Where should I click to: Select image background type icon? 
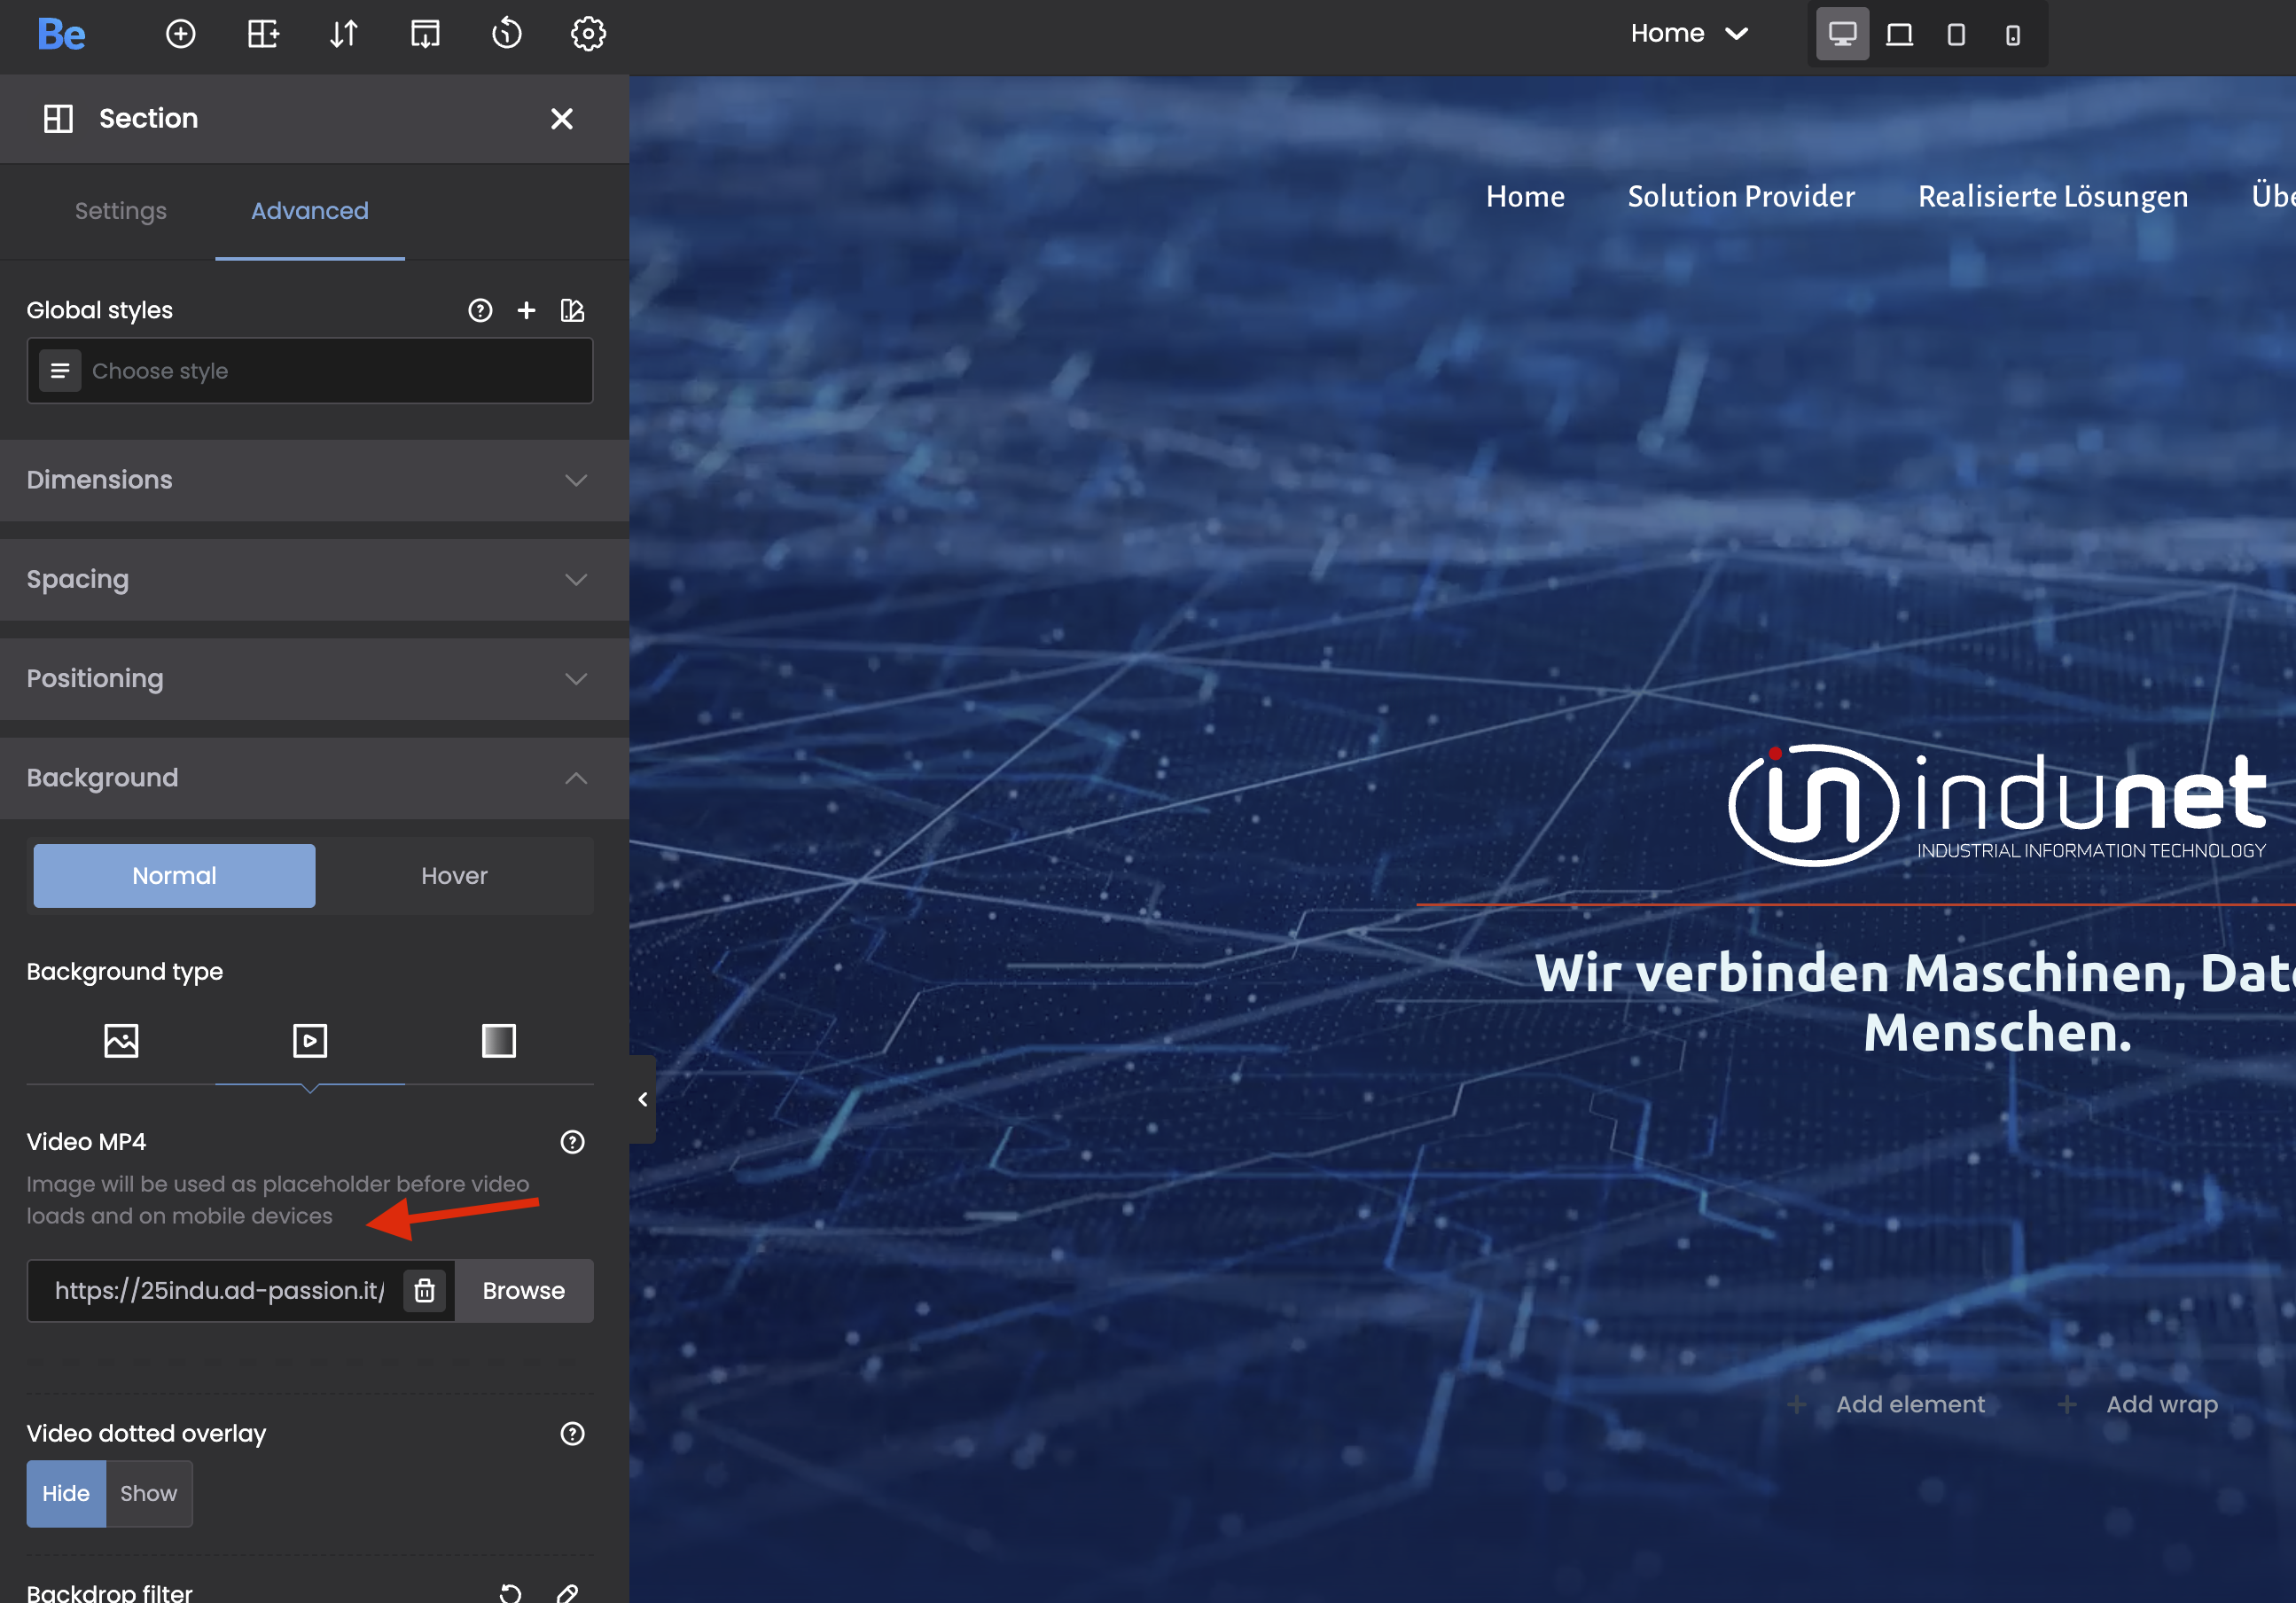coord(121,1040)
